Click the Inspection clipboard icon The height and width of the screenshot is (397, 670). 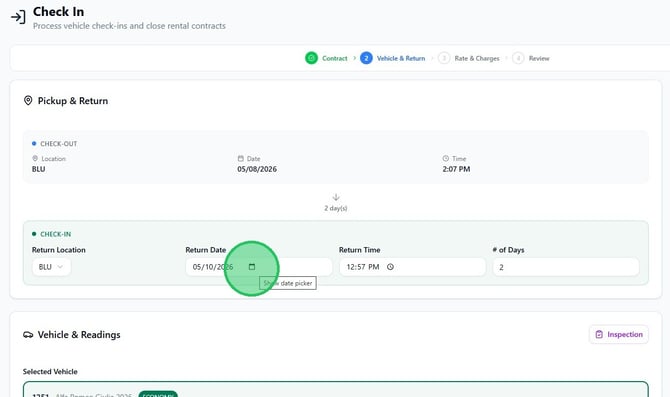599,334
